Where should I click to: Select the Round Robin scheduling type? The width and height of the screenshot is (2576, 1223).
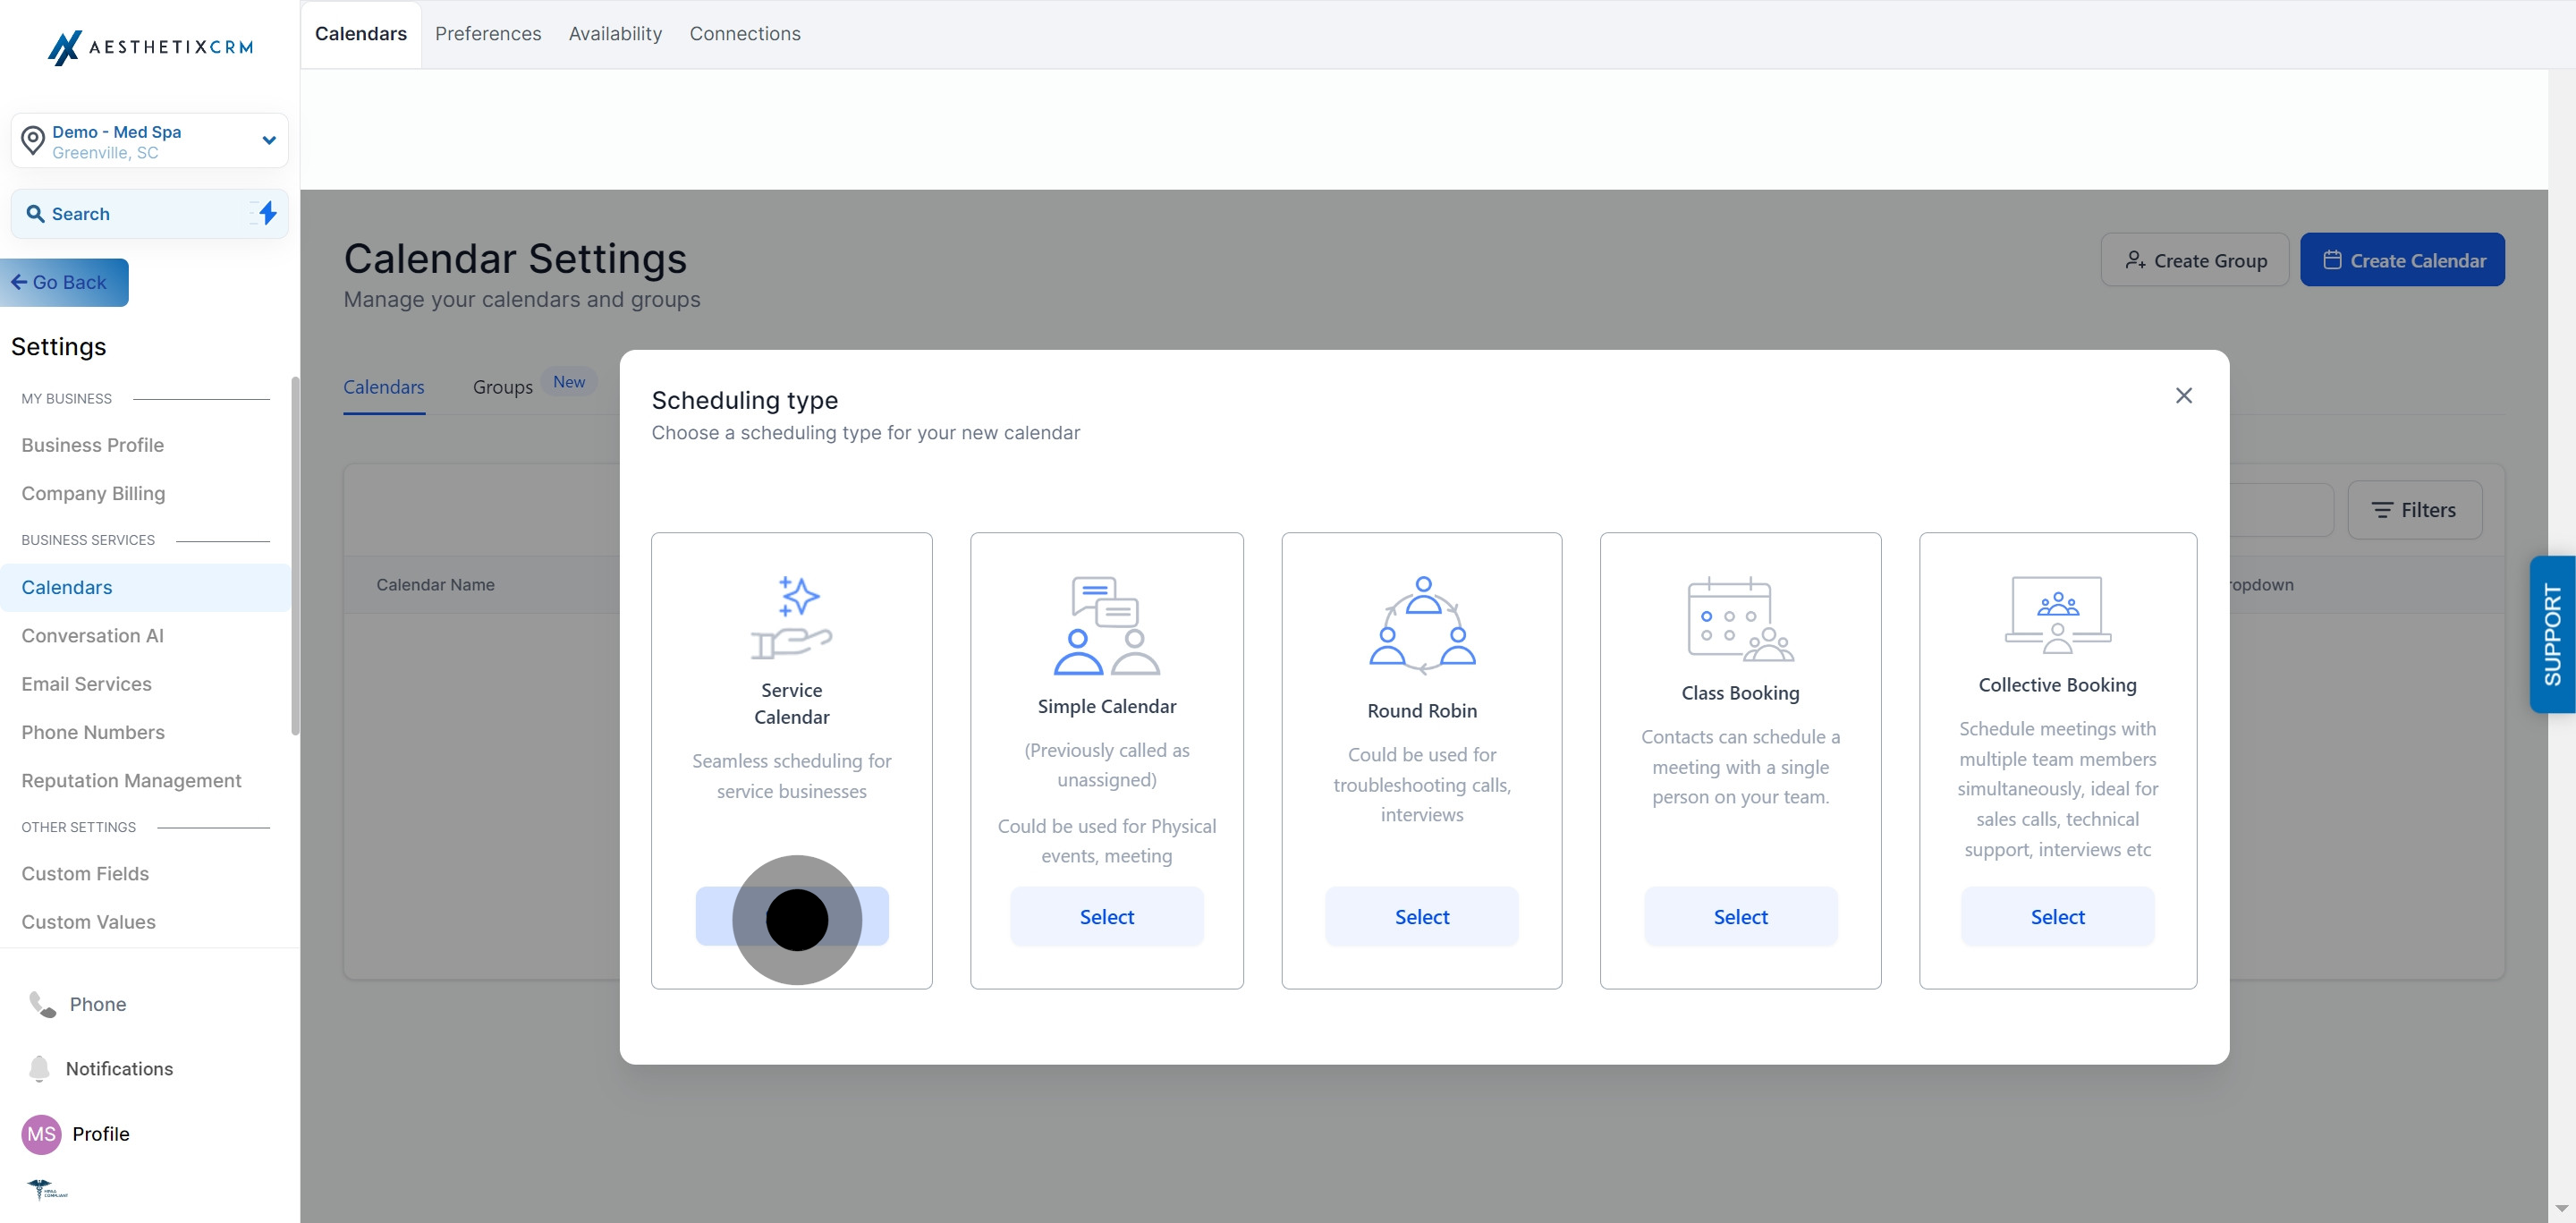[x=1421, y=916]
